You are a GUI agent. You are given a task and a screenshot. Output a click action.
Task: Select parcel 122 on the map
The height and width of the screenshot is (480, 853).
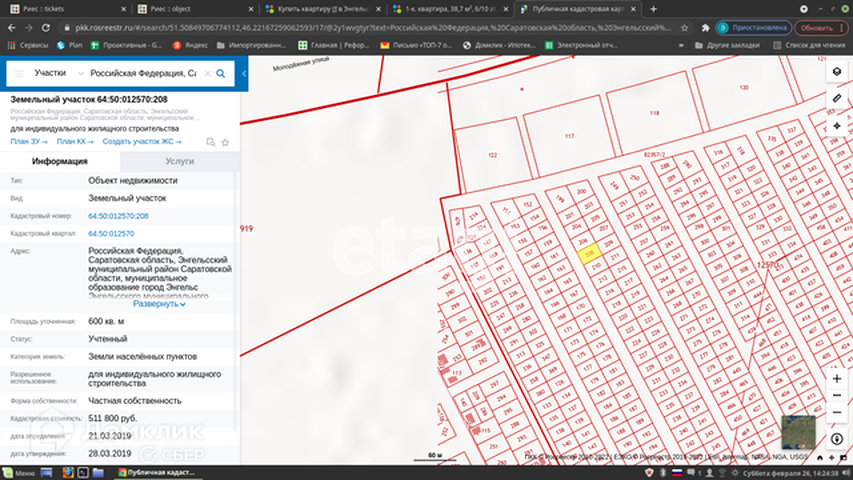(492, 155)
